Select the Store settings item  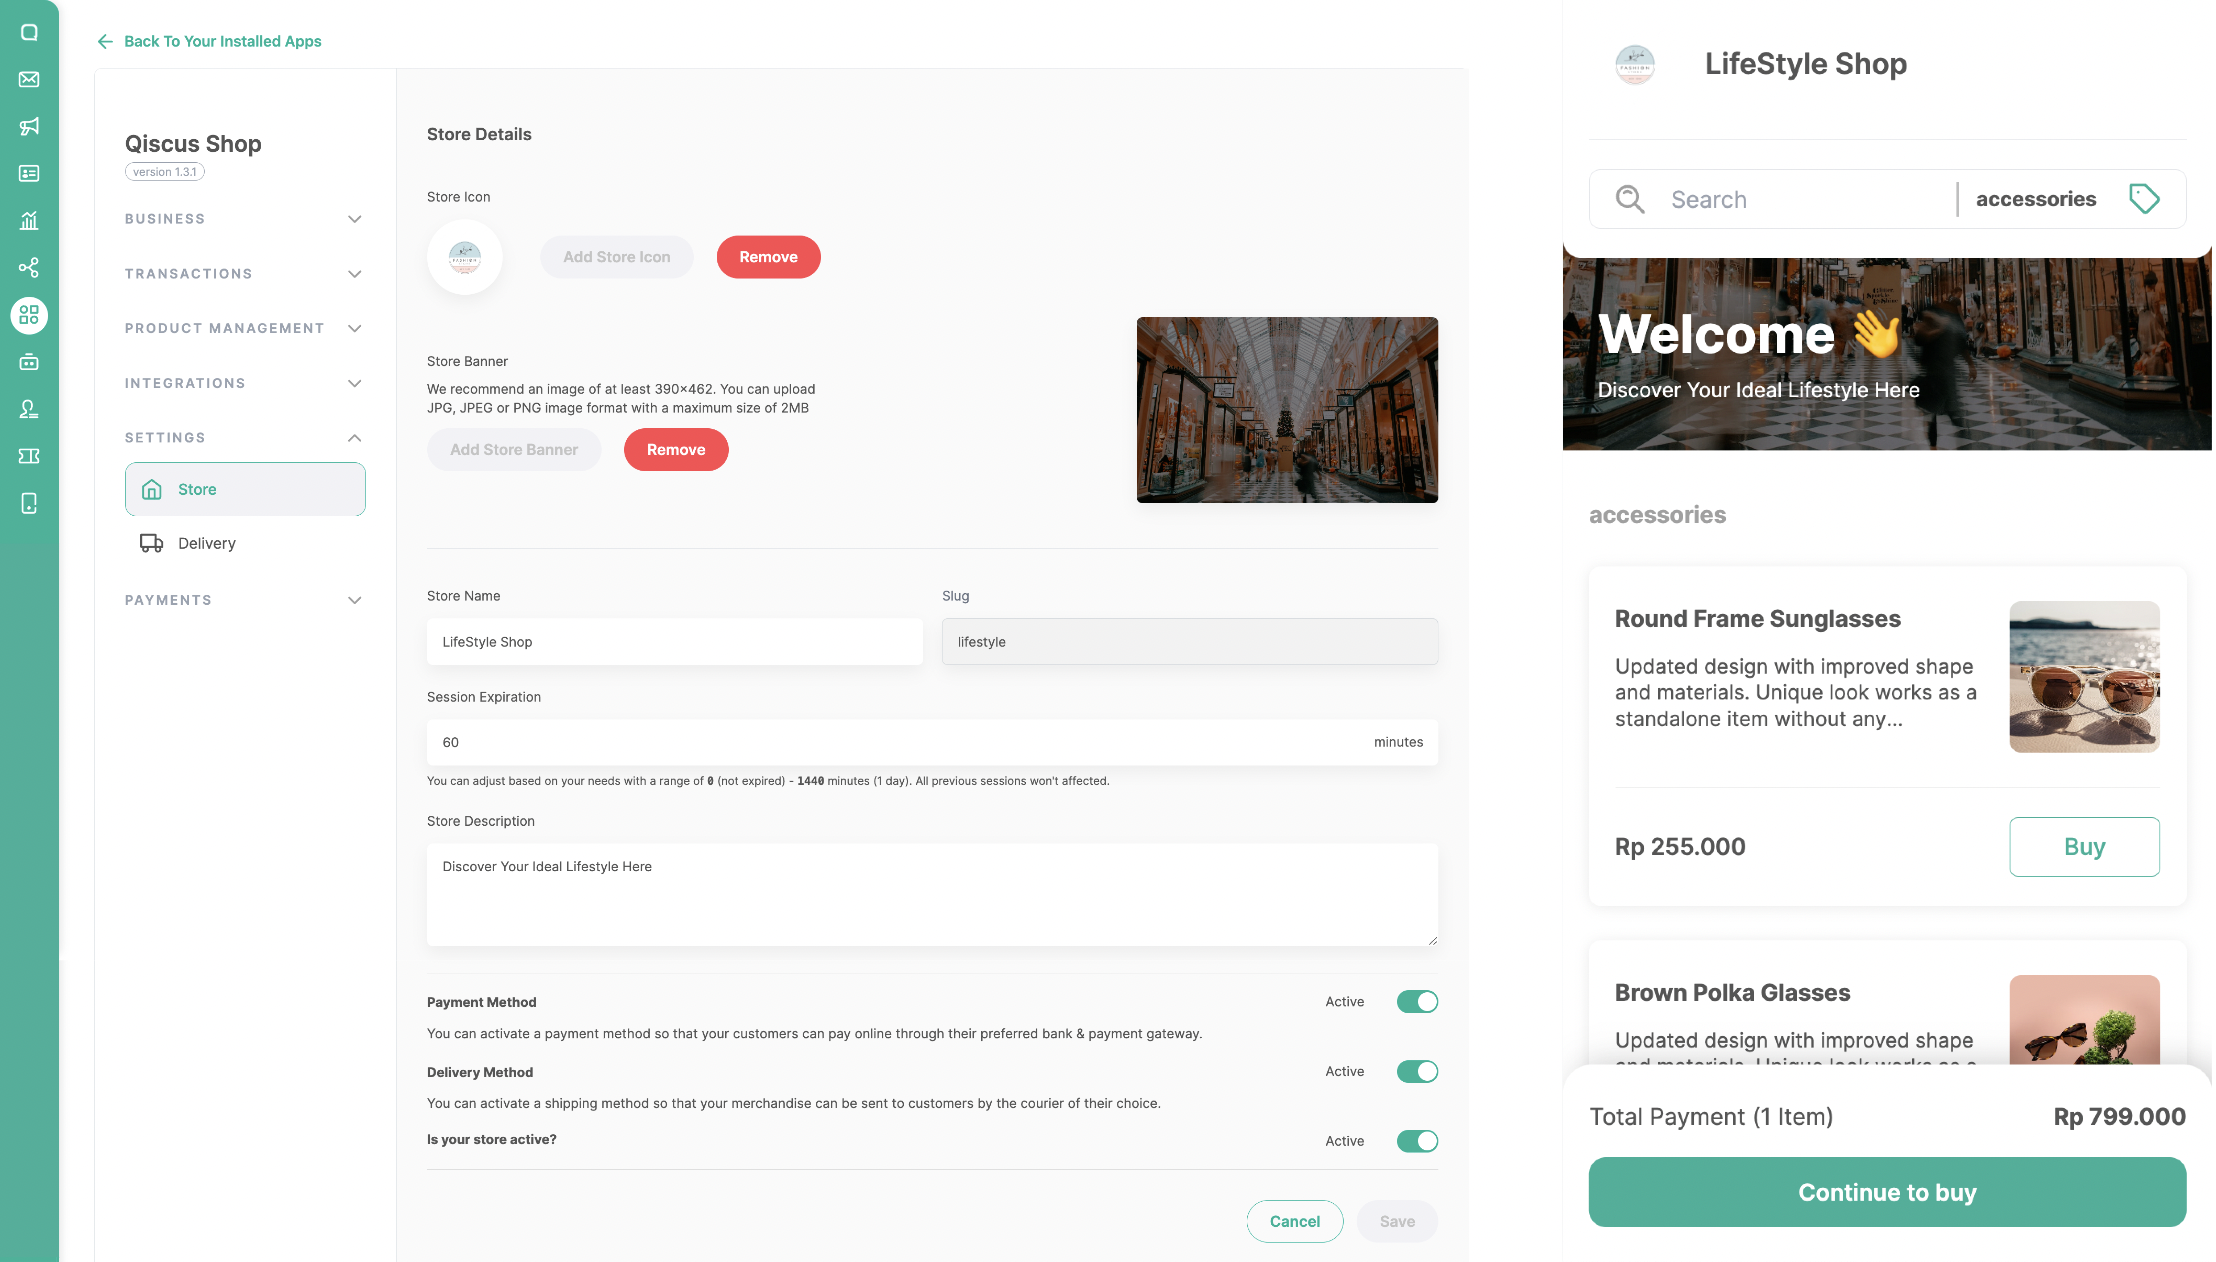[245, 489]
